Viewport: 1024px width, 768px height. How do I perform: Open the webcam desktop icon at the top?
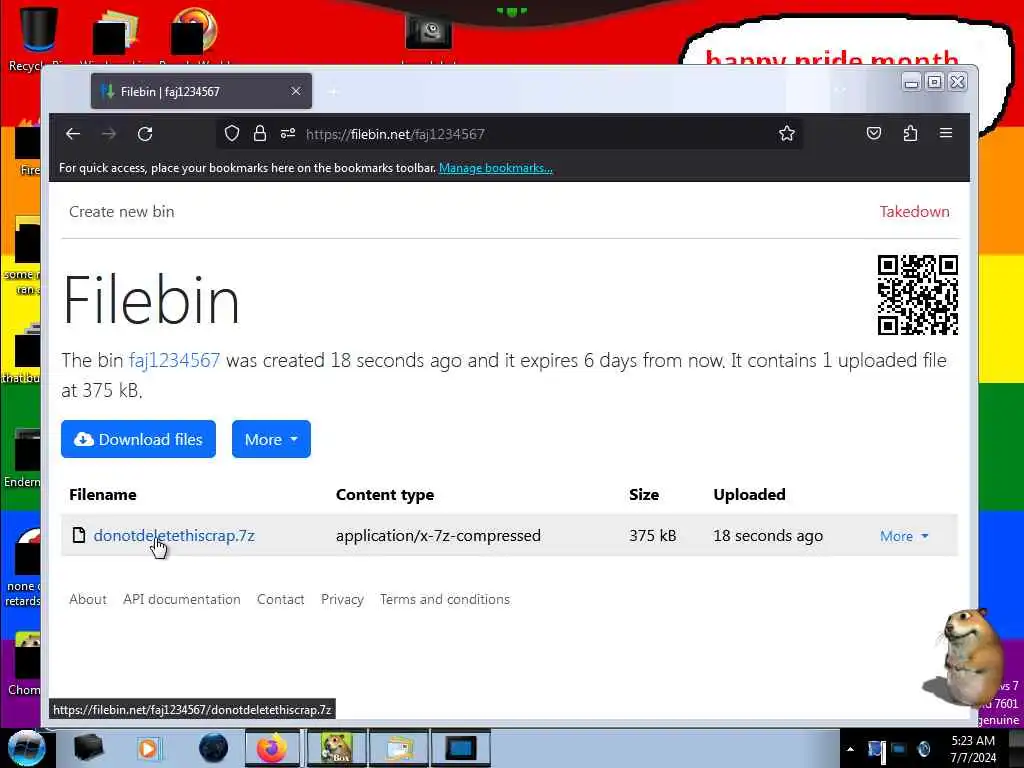(x=428, y=33)
